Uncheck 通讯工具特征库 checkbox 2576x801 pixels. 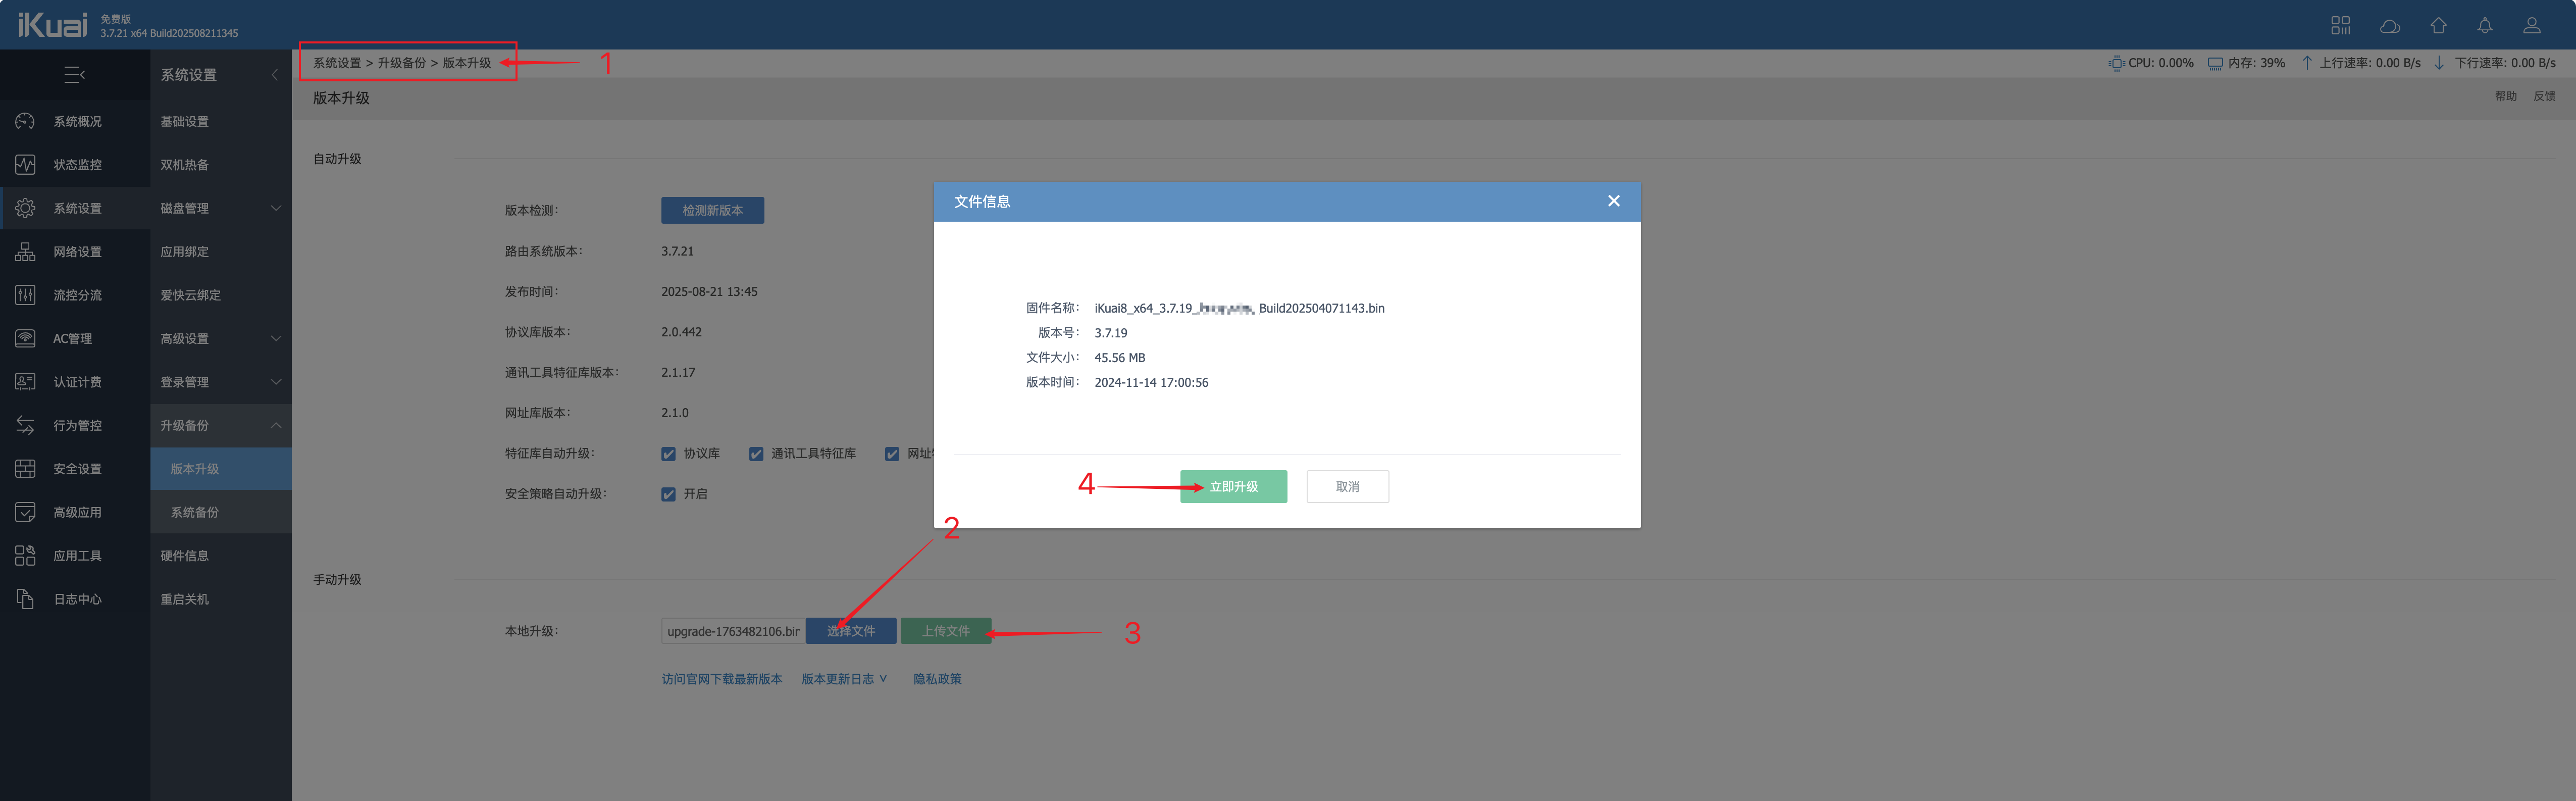[x=756, y=454]
